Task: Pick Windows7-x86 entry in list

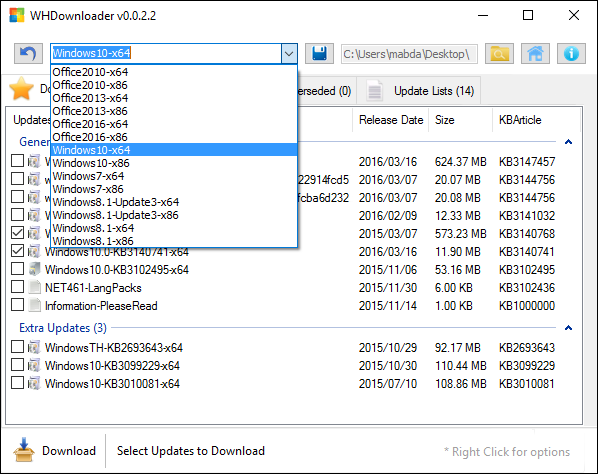Action: click(174, 189)
